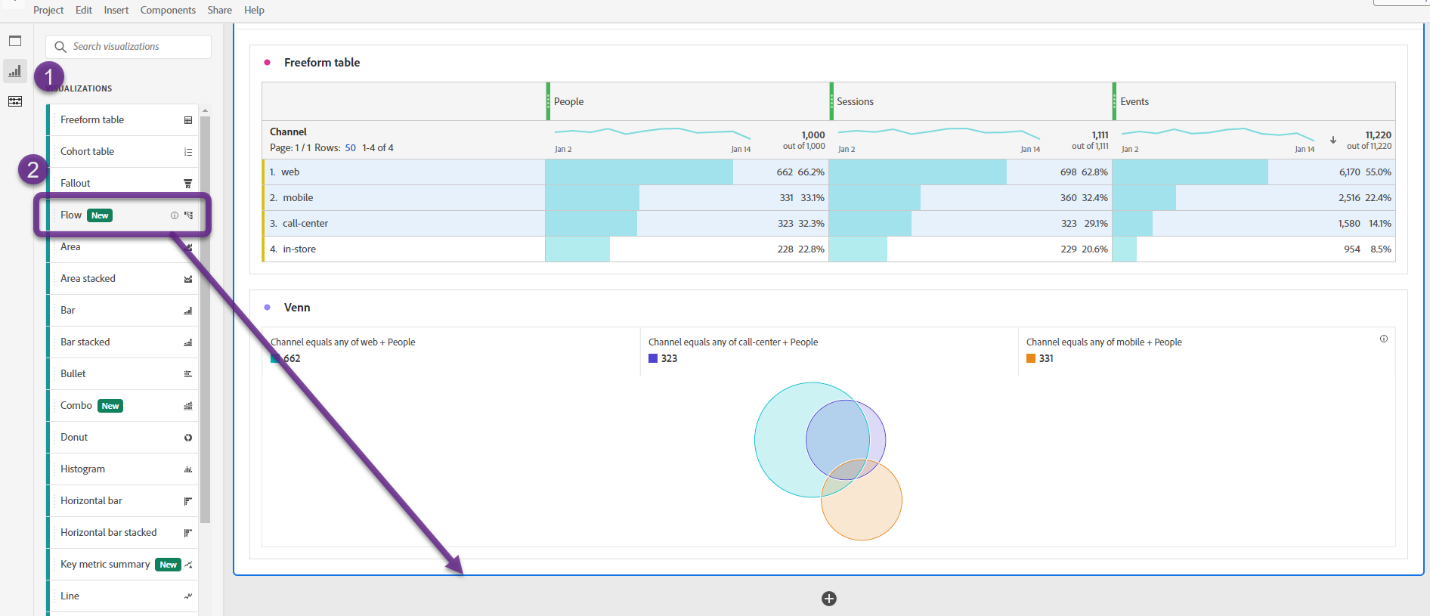This screenshot has width=1430, height=616.
Task: Add a blank panel with the plus button
Action: pos(829,599)
